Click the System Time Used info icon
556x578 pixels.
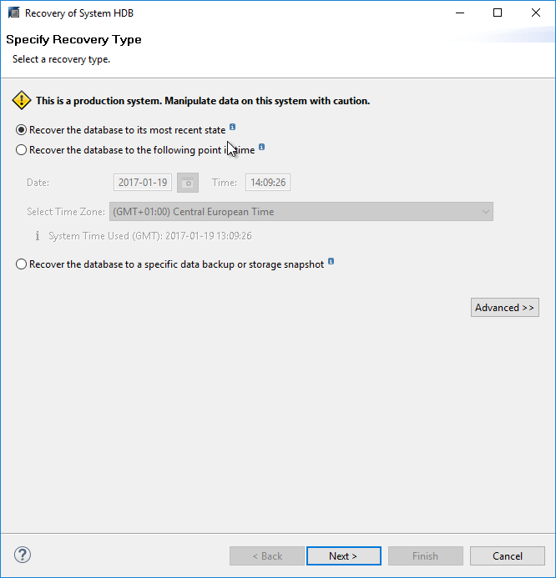point(37,236)
